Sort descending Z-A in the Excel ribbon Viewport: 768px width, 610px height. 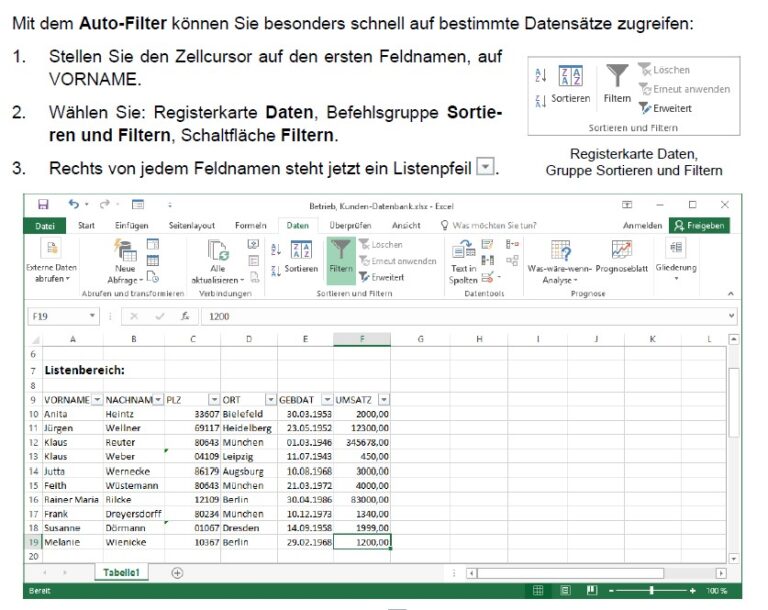coord(276,270)
